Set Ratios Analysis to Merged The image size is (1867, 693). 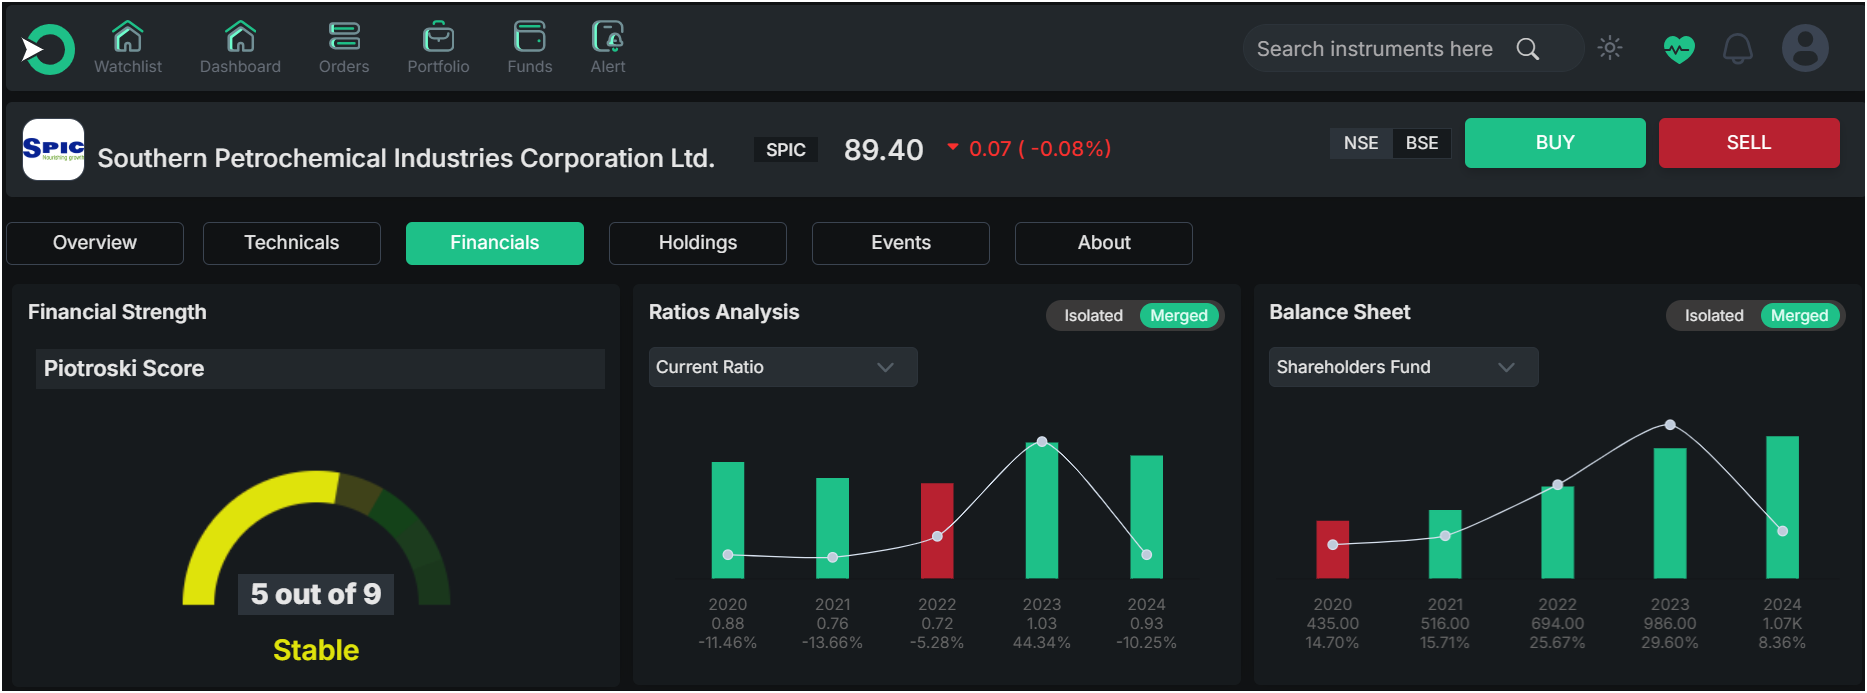(1179, 316)
